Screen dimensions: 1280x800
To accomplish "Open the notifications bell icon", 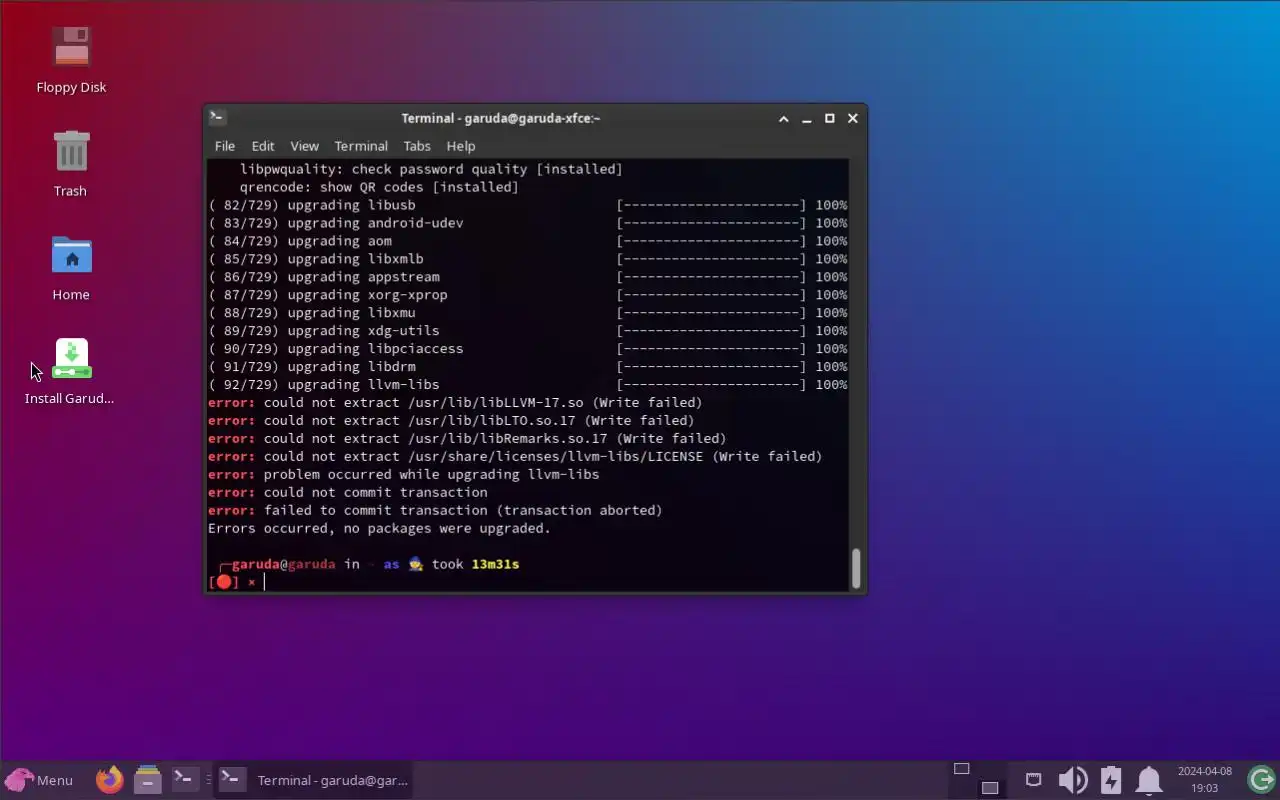I will pyautogui.click(x=1148, y=780).
